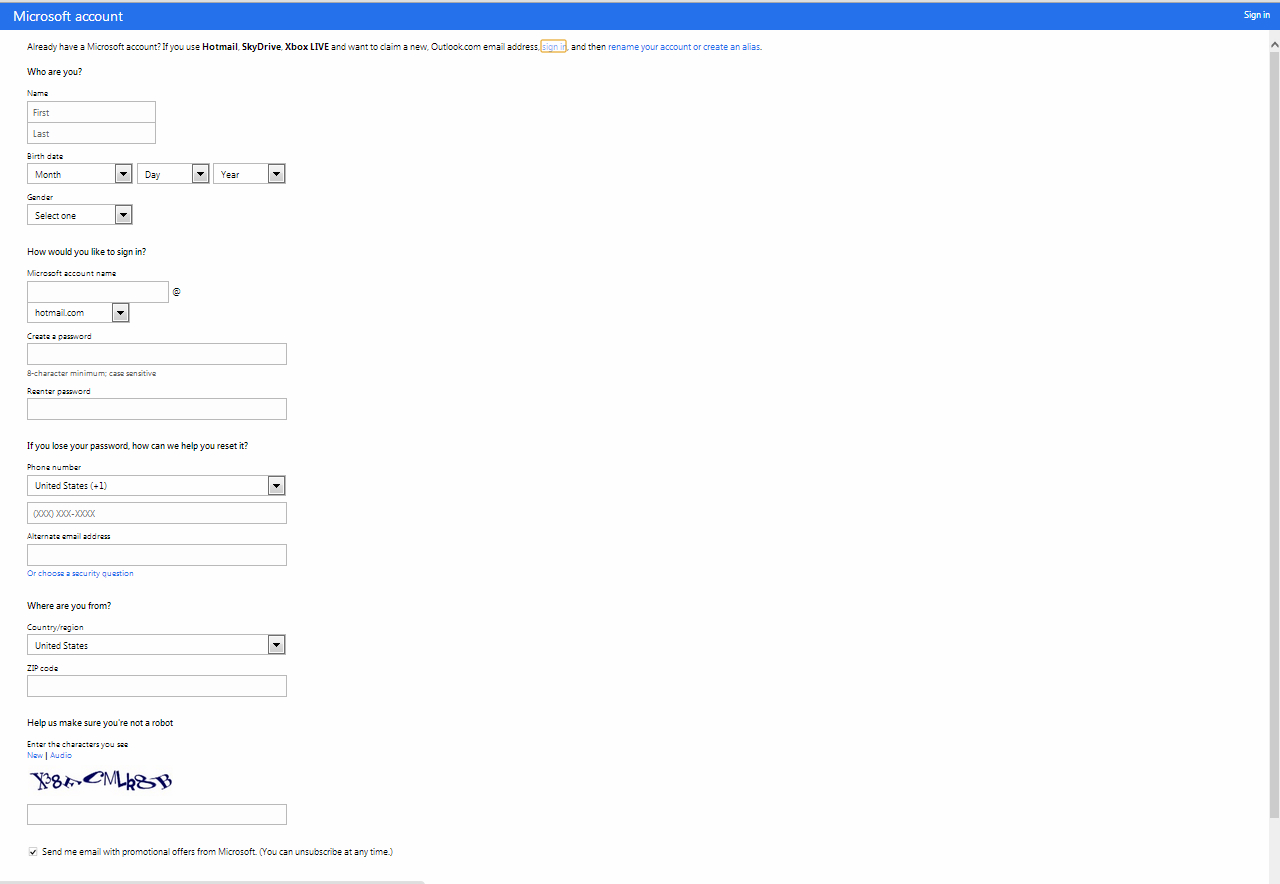Click the vertical scrollbar up arrow
The height and width of the screenshot is (884, 1280).
(1274, 46)
